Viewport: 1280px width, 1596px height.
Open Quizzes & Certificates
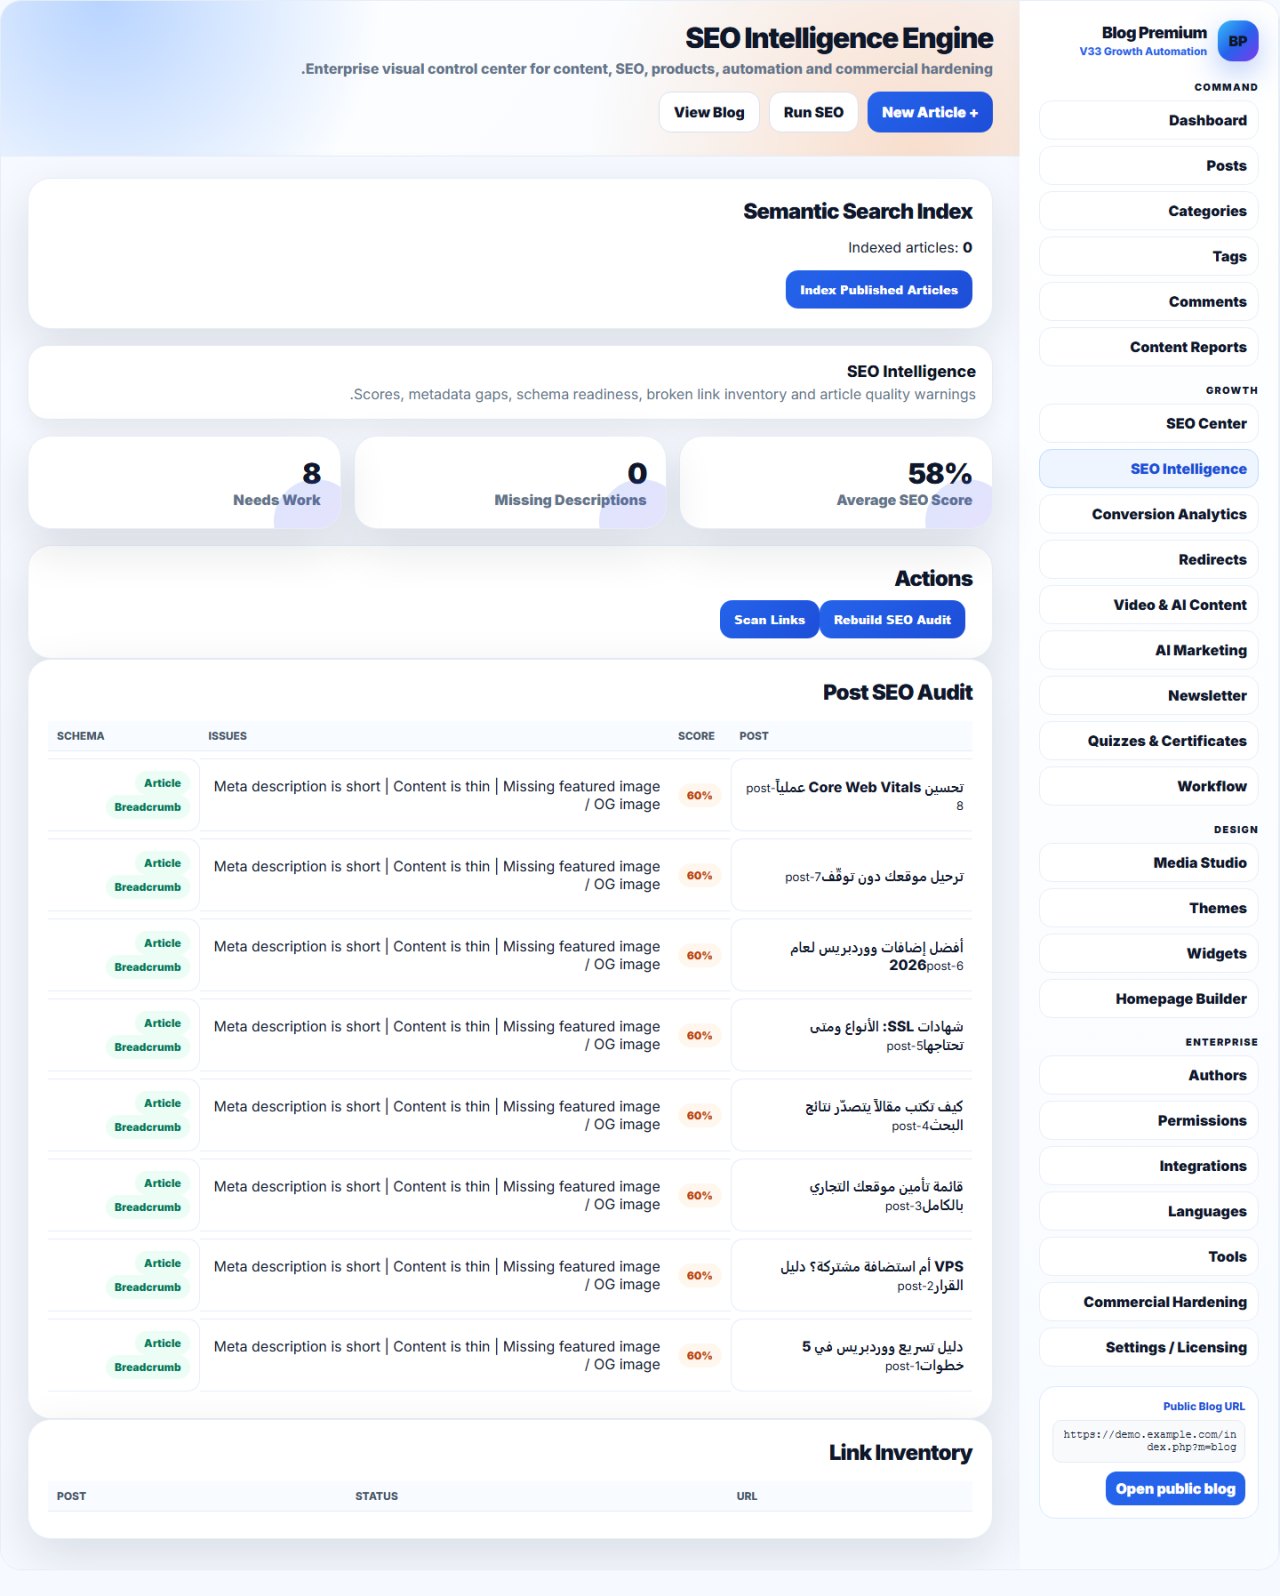[1148, 741]
